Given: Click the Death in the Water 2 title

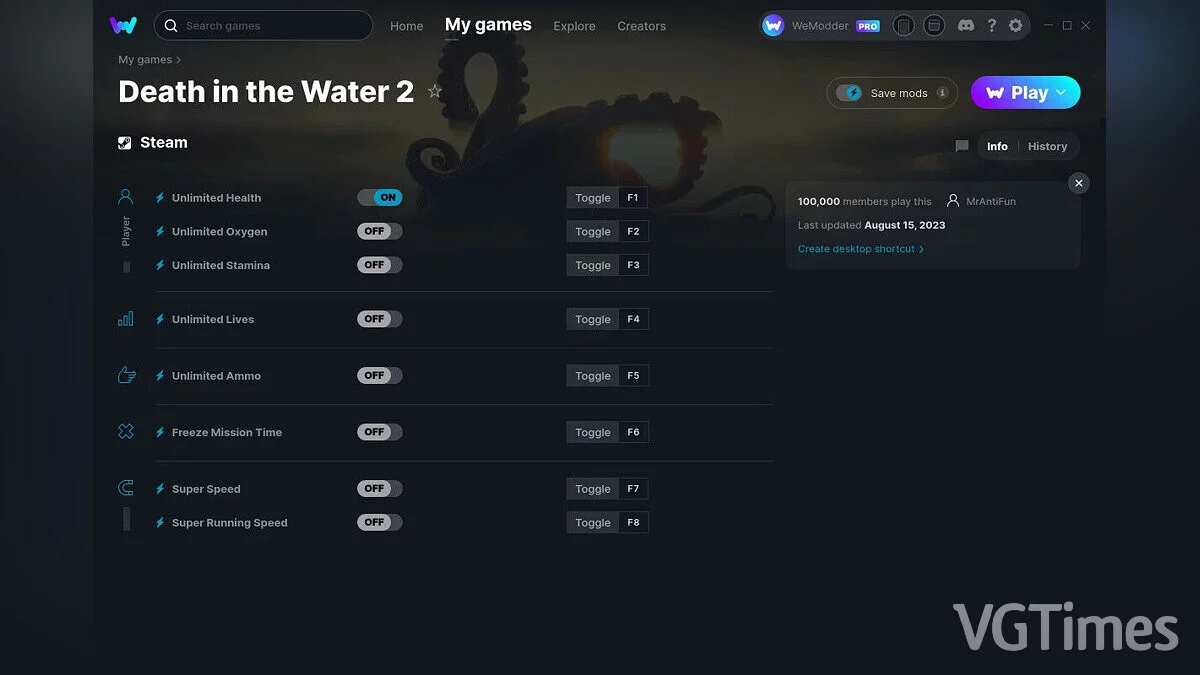Looking at the screenshot, I should [x=266, y=92].
